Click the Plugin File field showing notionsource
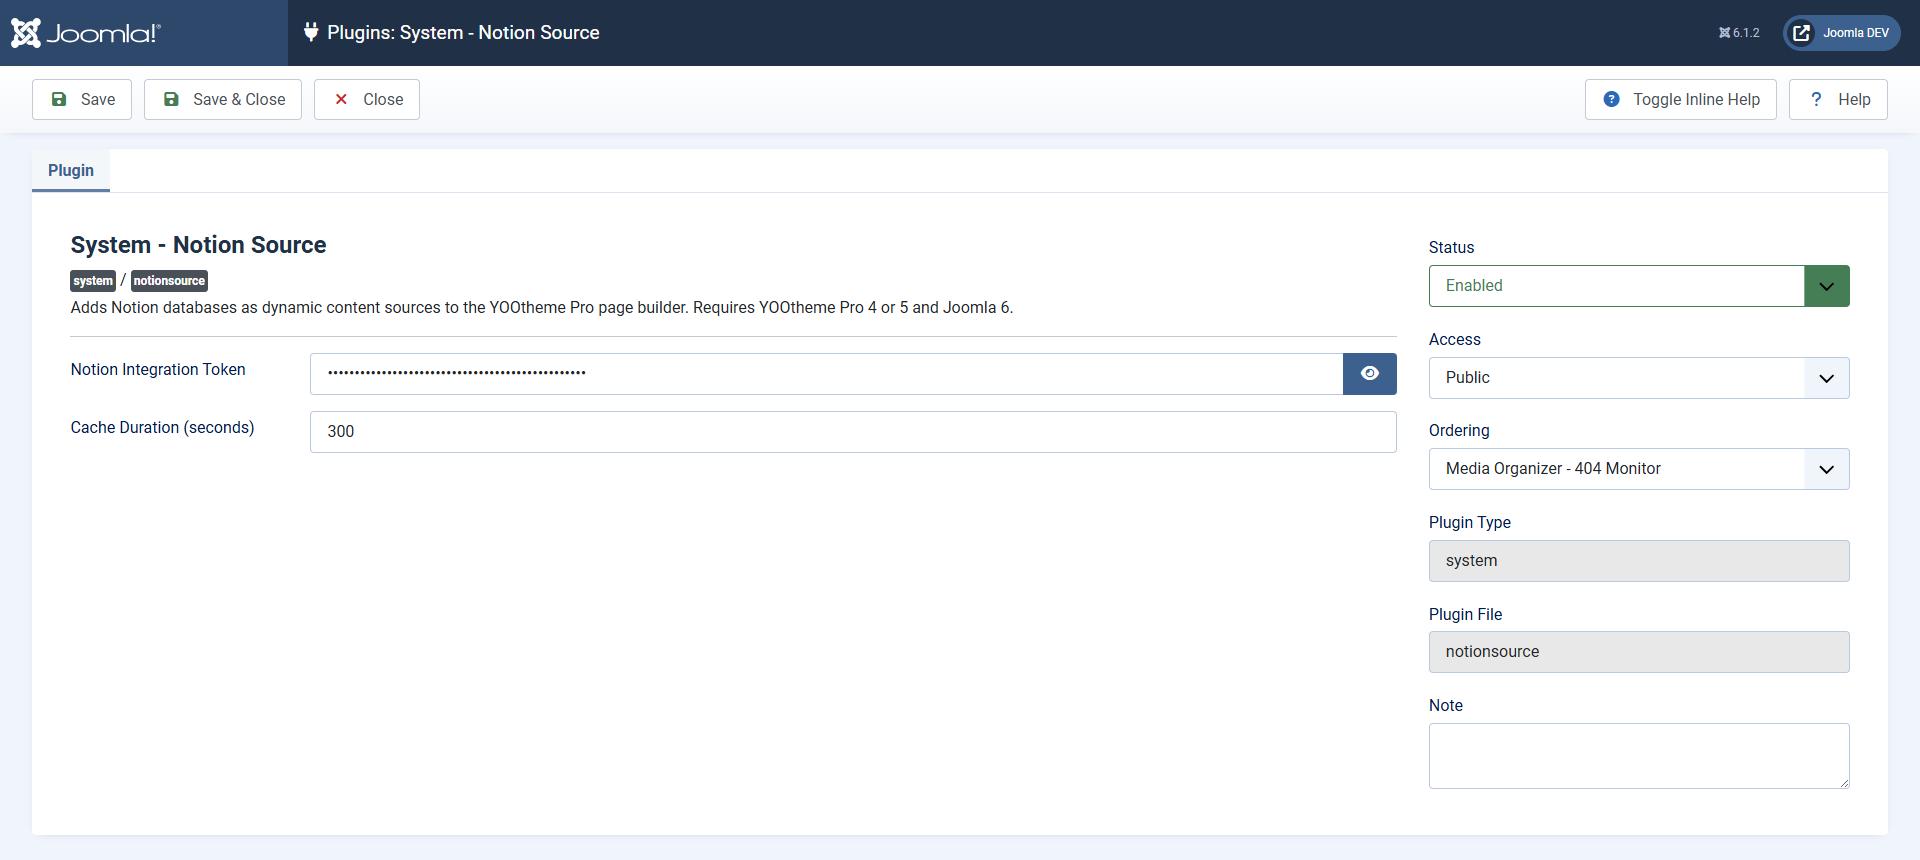Image resolution: width=1920 pixels, height=860 pixels. (x=1639, y=652)
